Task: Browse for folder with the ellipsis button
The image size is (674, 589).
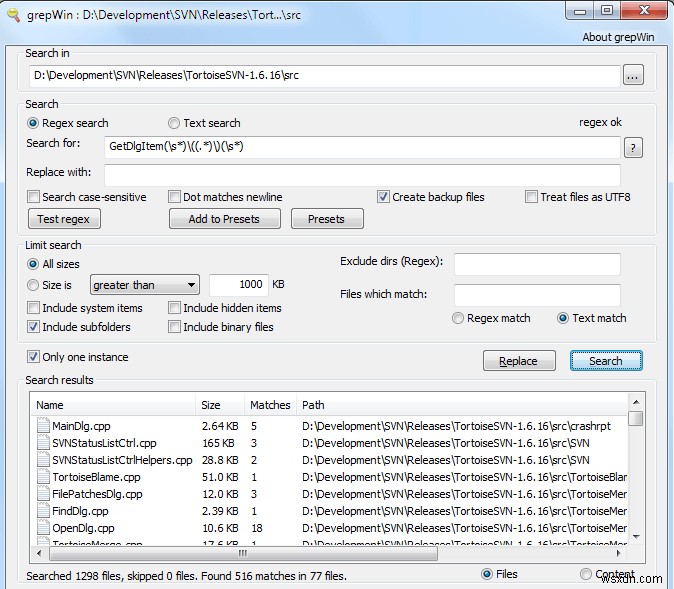Action: click(633, 76)
